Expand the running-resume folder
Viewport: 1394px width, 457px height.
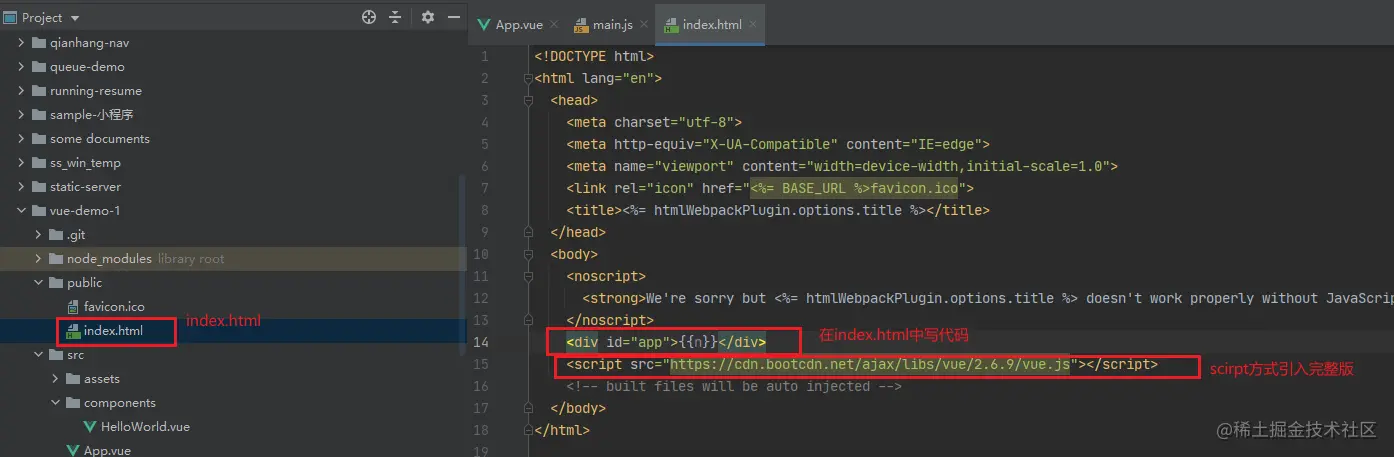coord(21,91)
